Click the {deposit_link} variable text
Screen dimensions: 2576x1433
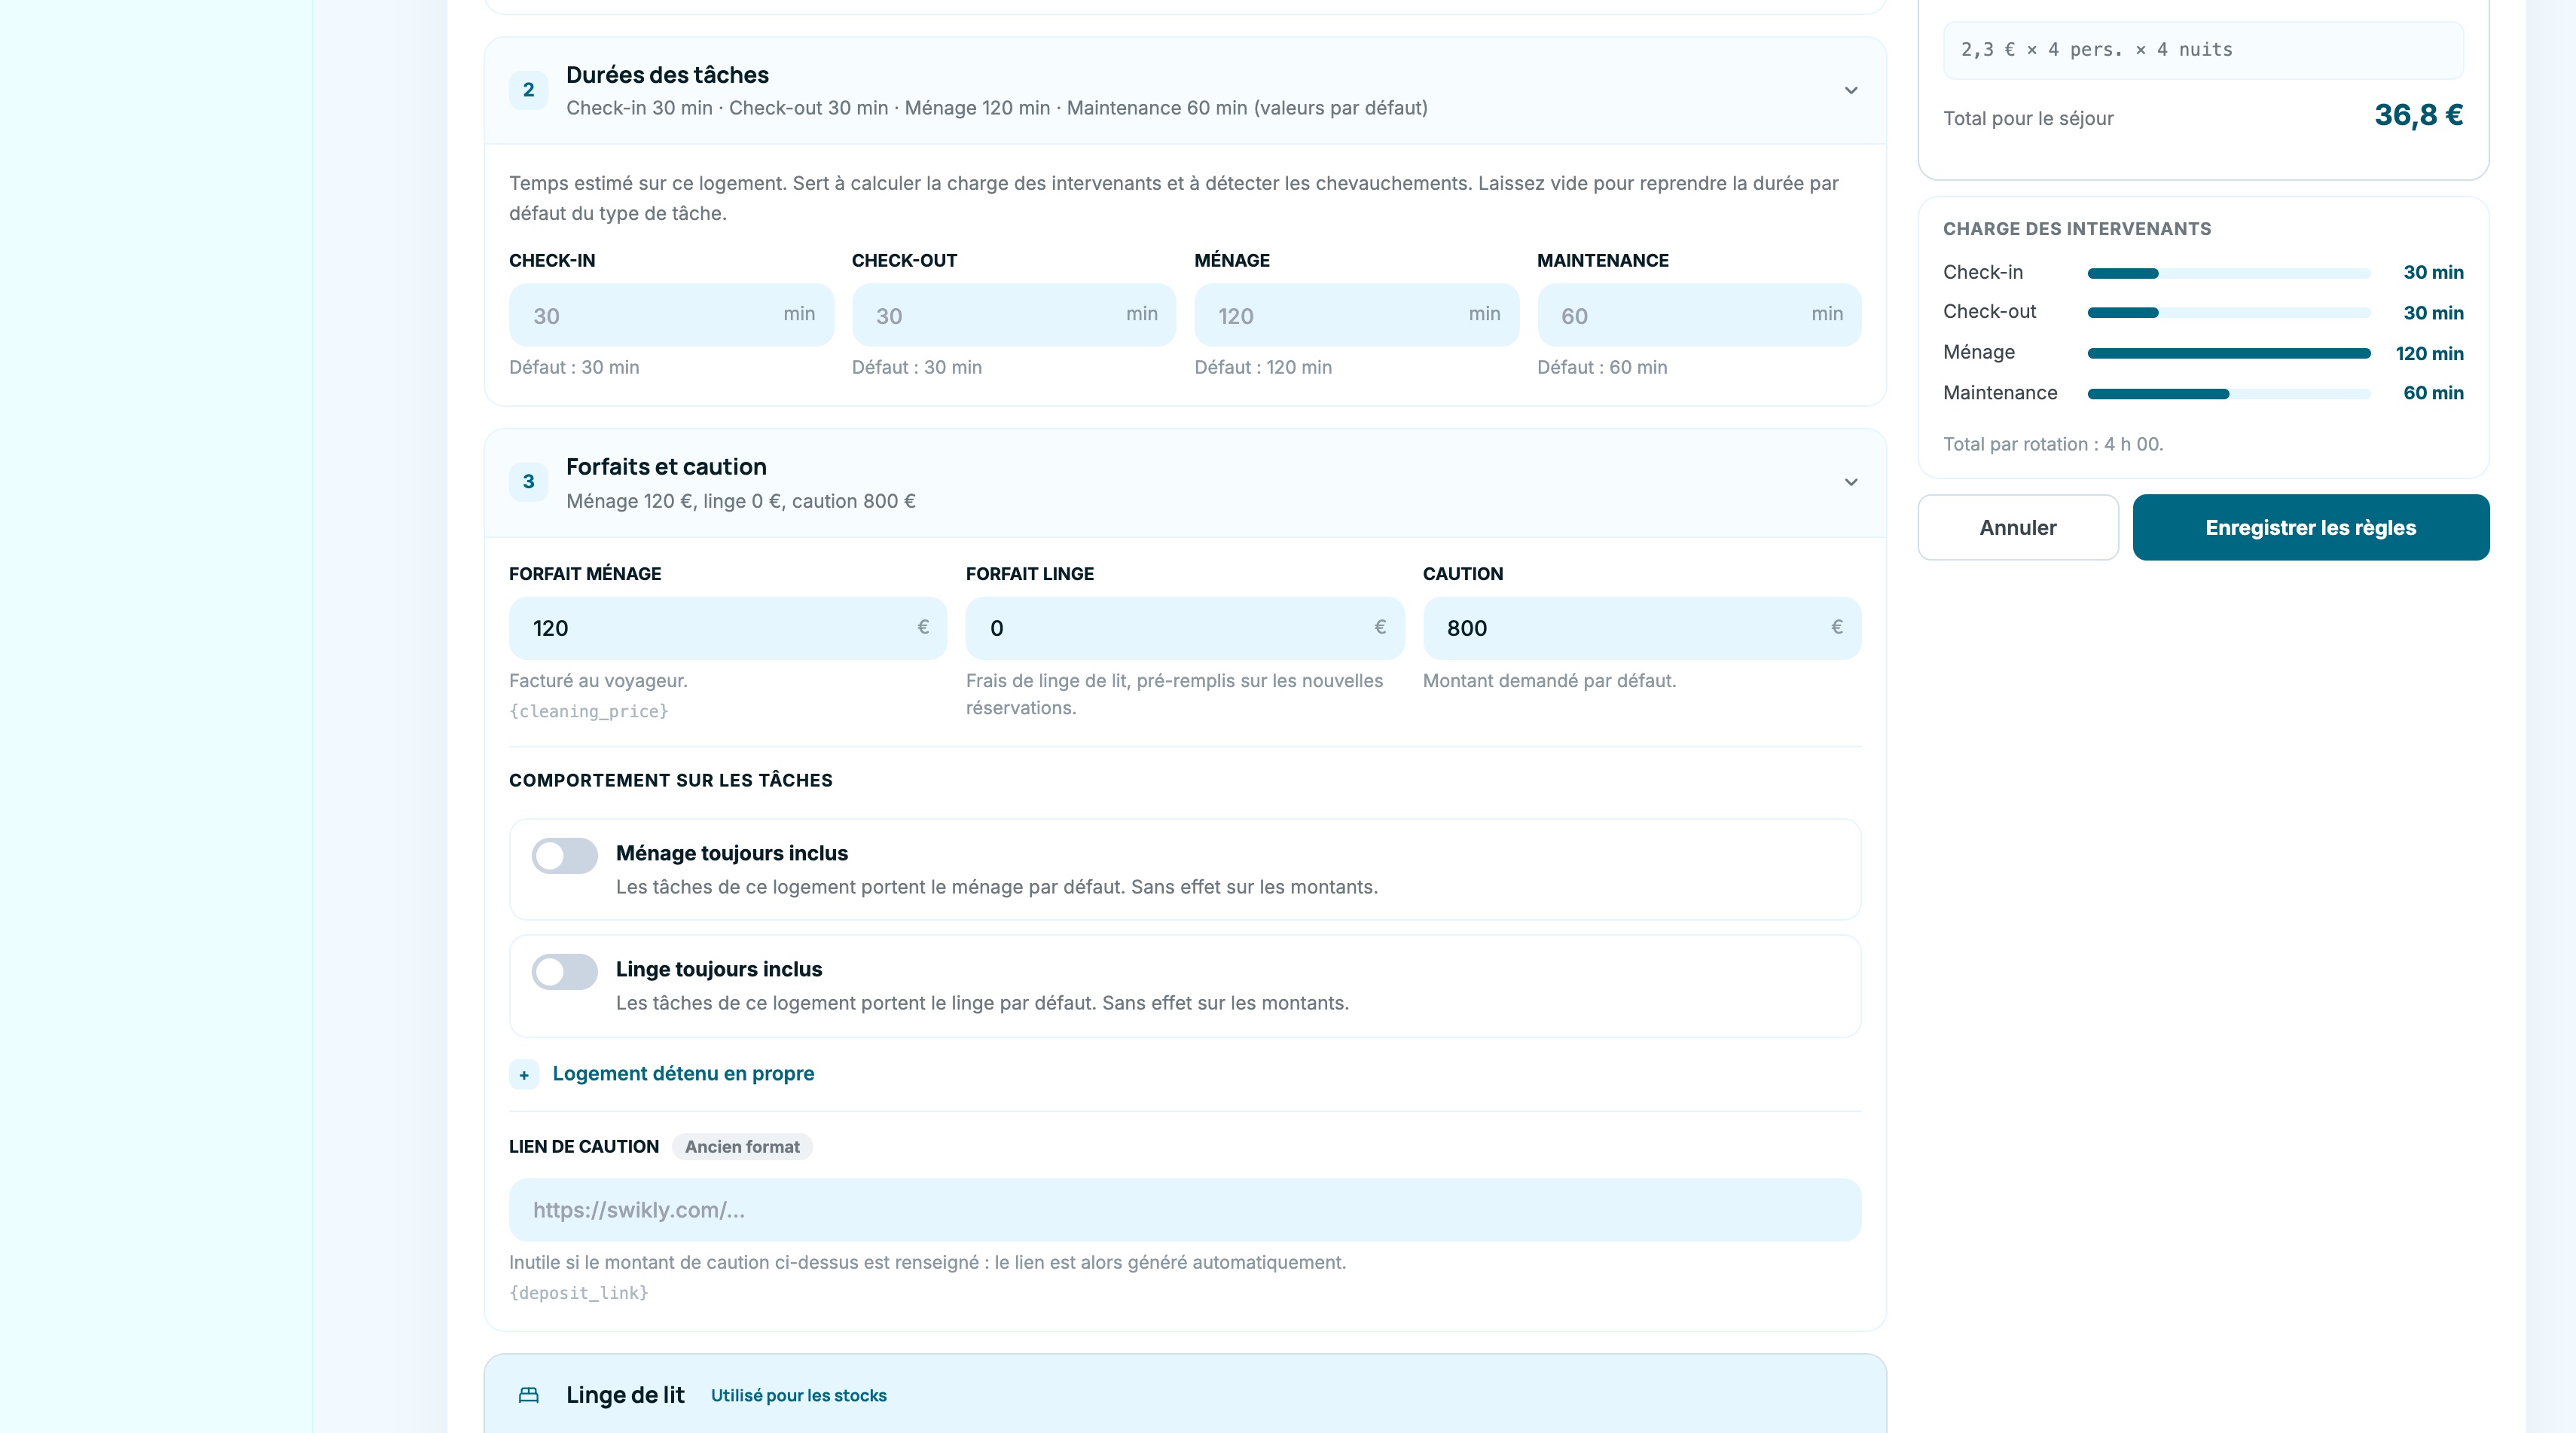[578, 1293]
